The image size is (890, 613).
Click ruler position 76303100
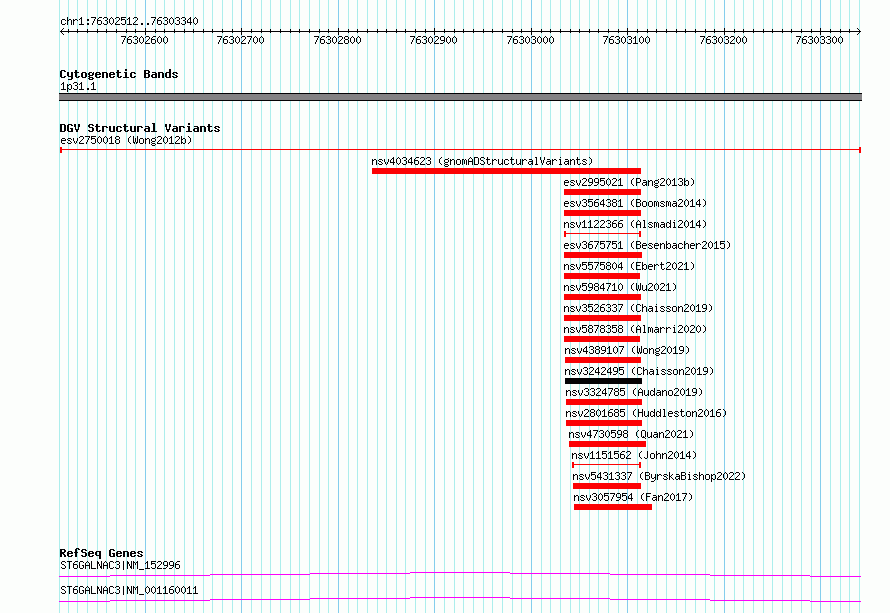click(627, 40)
